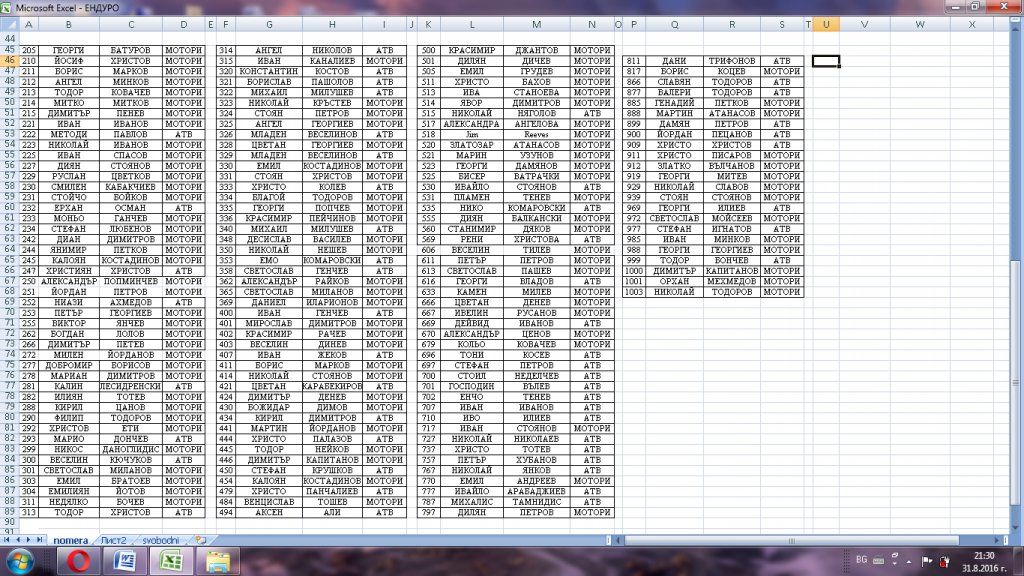Click the vertical scrollbar down arrow
This screenshot has height=576, width=1024.
coord(1015,528)
